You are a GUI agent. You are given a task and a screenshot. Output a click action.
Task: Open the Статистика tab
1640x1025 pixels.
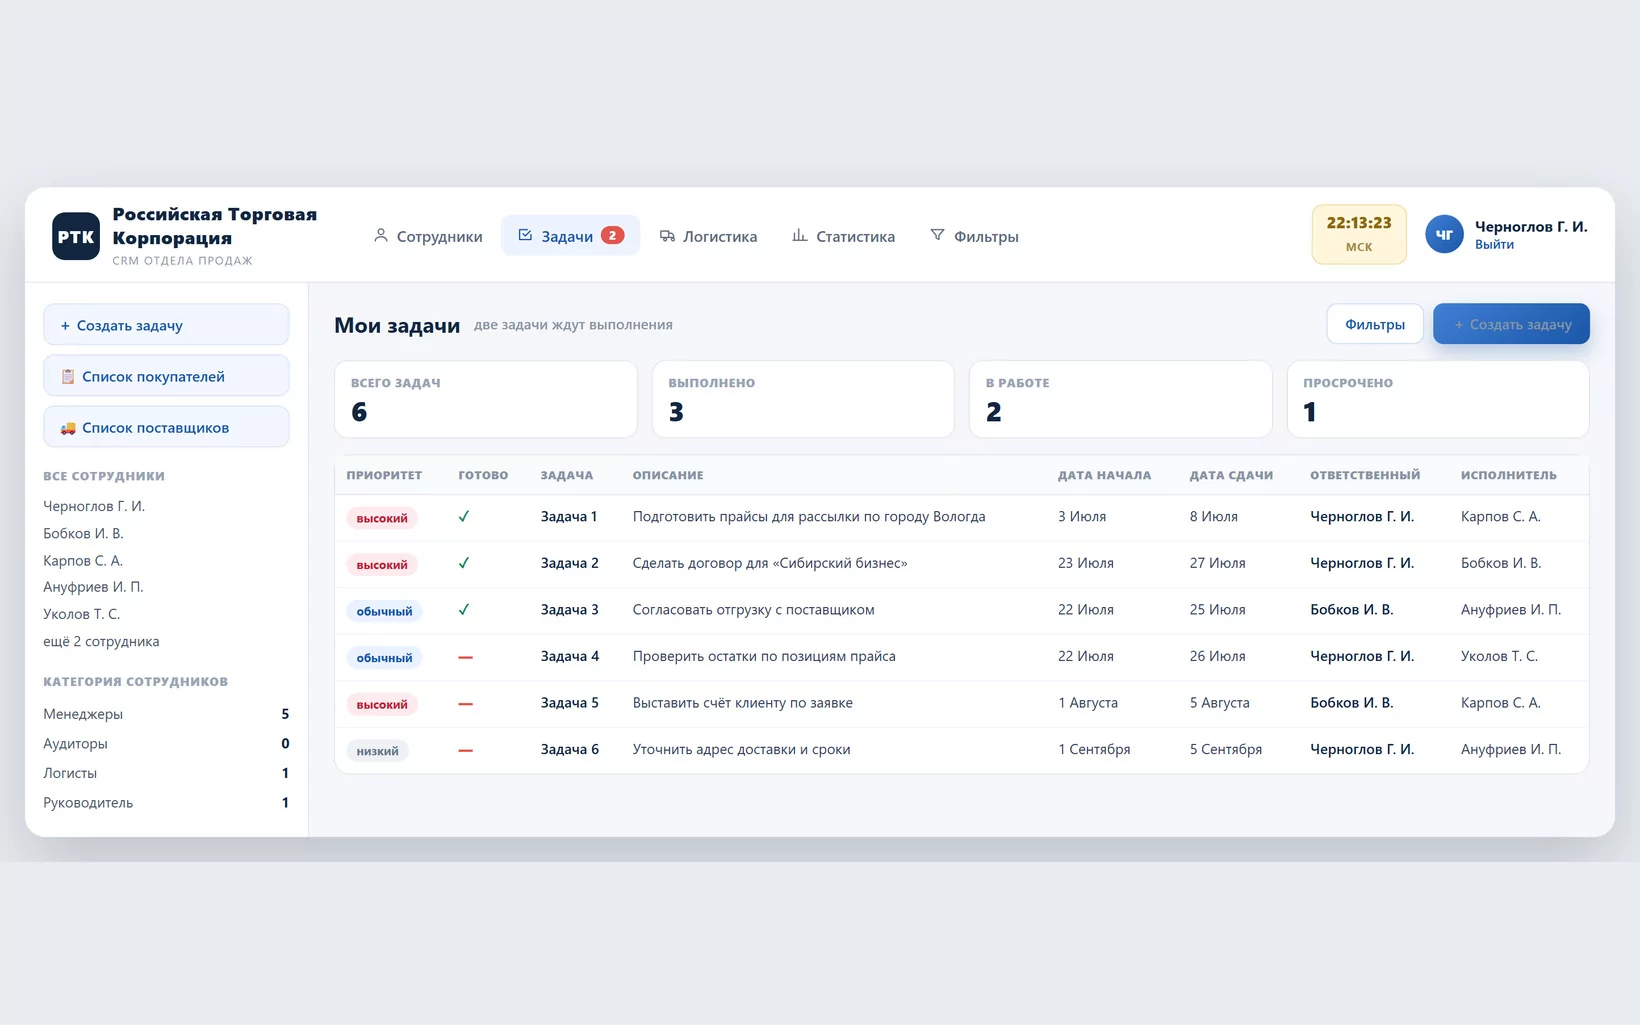(x=843, y=236)
